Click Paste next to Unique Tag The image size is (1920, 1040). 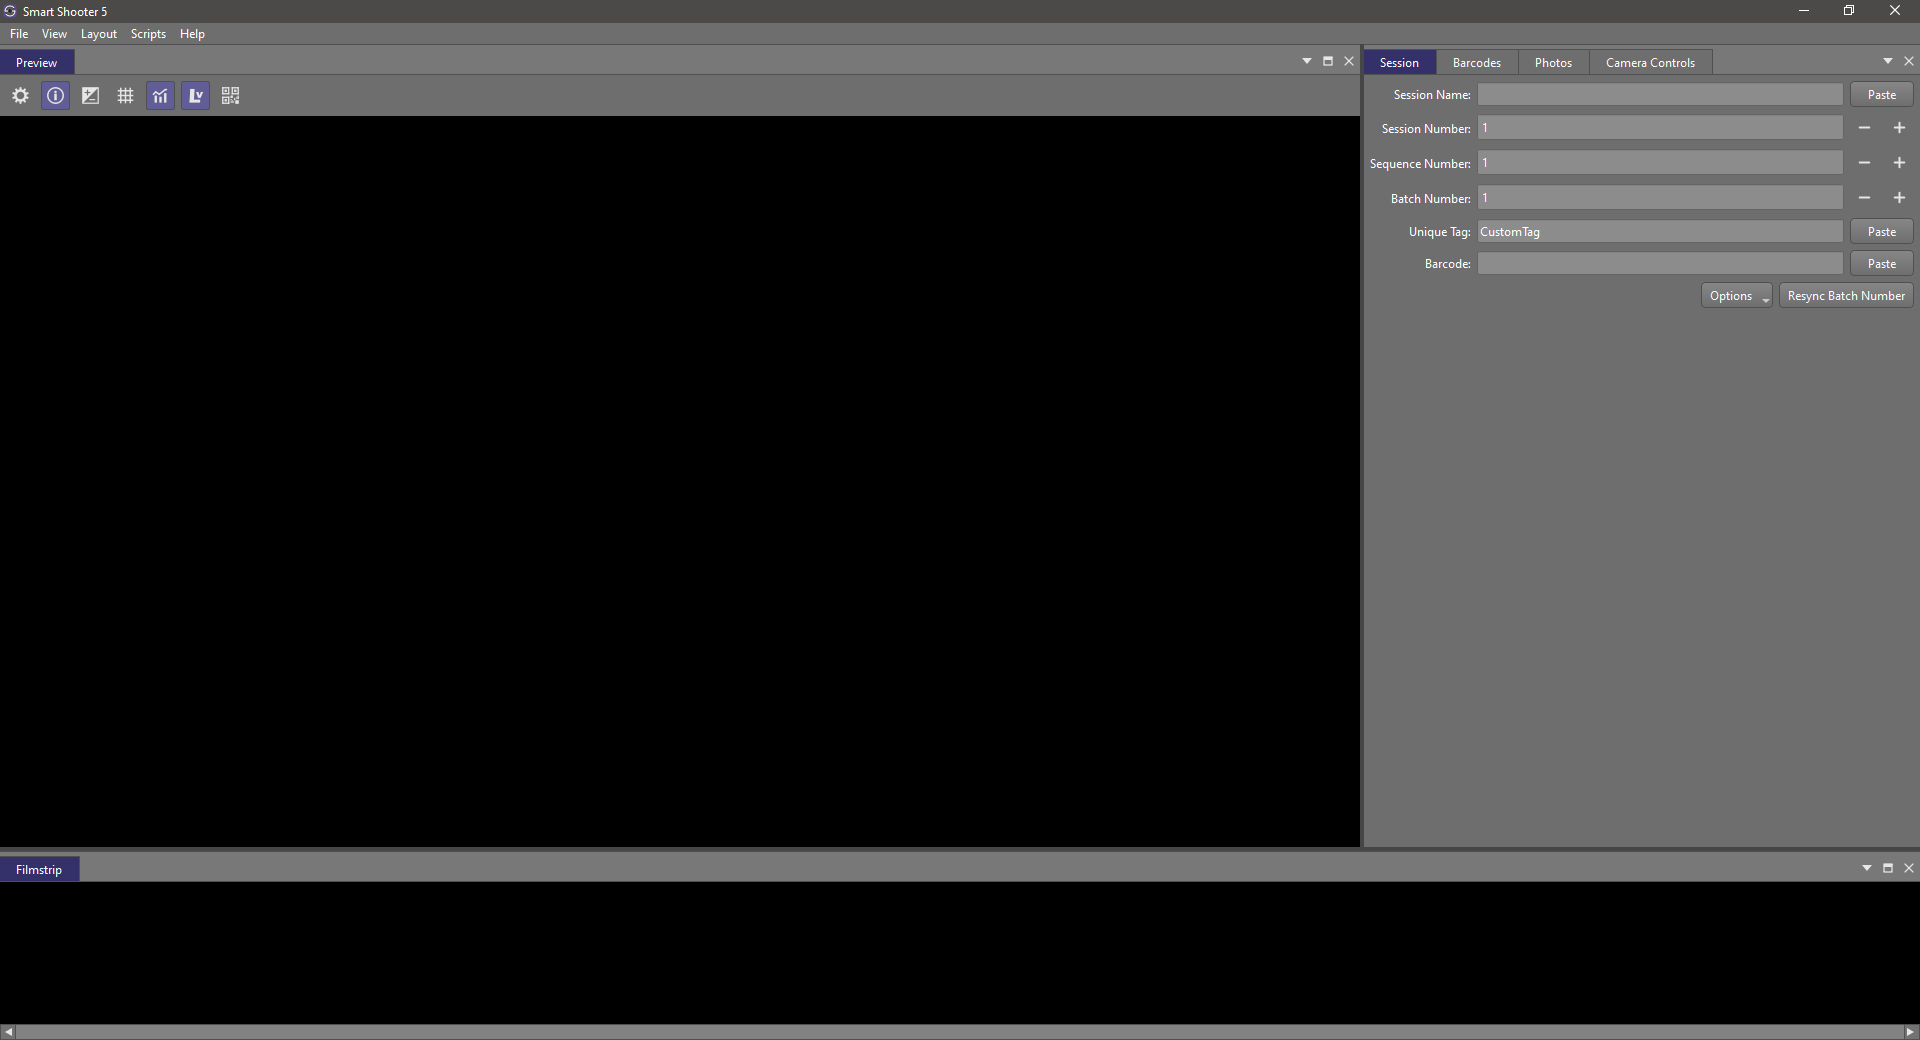click(1881, 232)
